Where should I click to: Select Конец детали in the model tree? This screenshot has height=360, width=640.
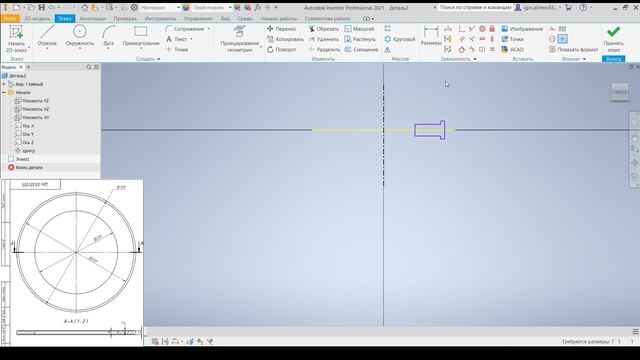point(29,167)
